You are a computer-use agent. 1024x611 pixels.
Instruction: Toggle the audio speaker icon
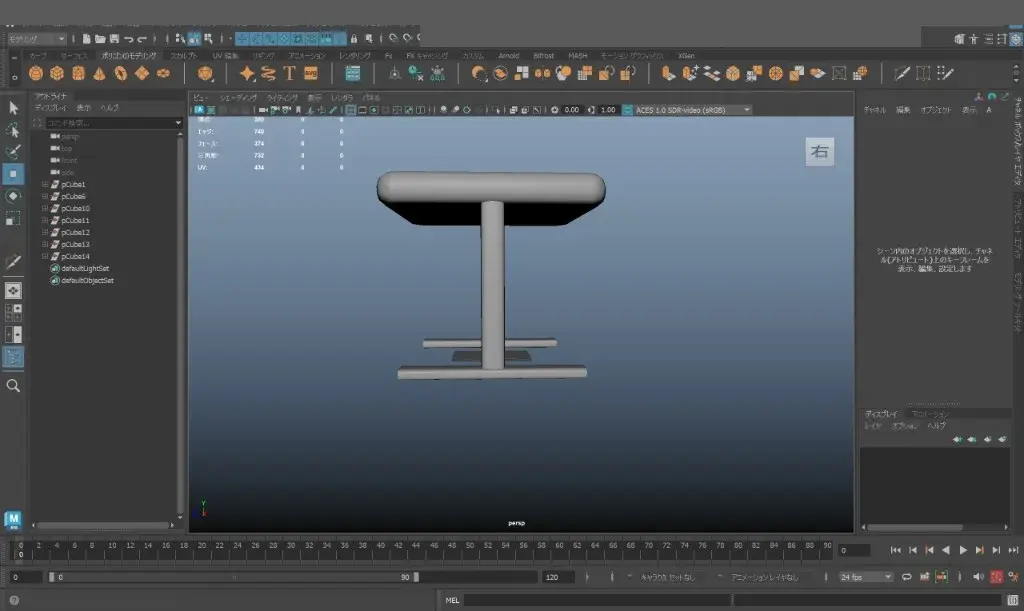click(978, 577)
